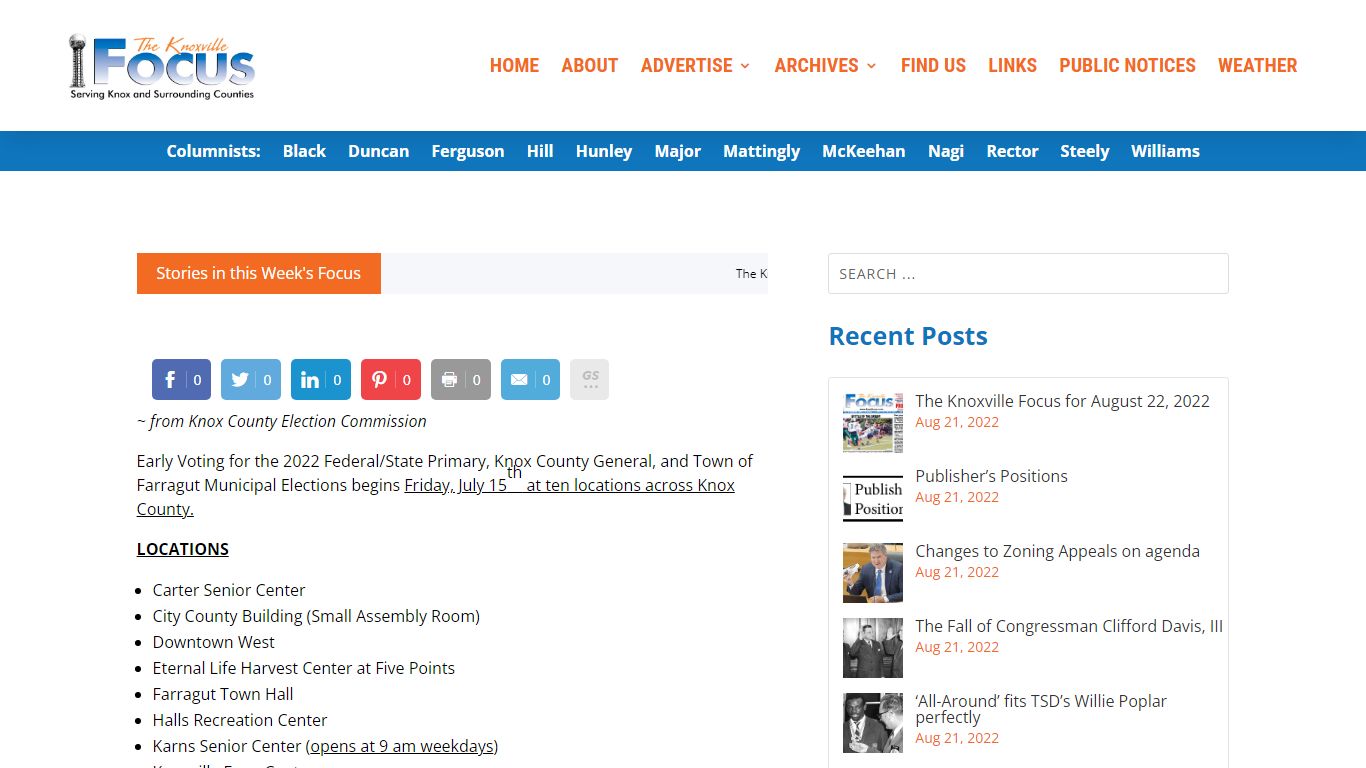Open the Archives menu item
This screenshot has width=1366, height=768.
pyautogui.click(x=816, y=66)
